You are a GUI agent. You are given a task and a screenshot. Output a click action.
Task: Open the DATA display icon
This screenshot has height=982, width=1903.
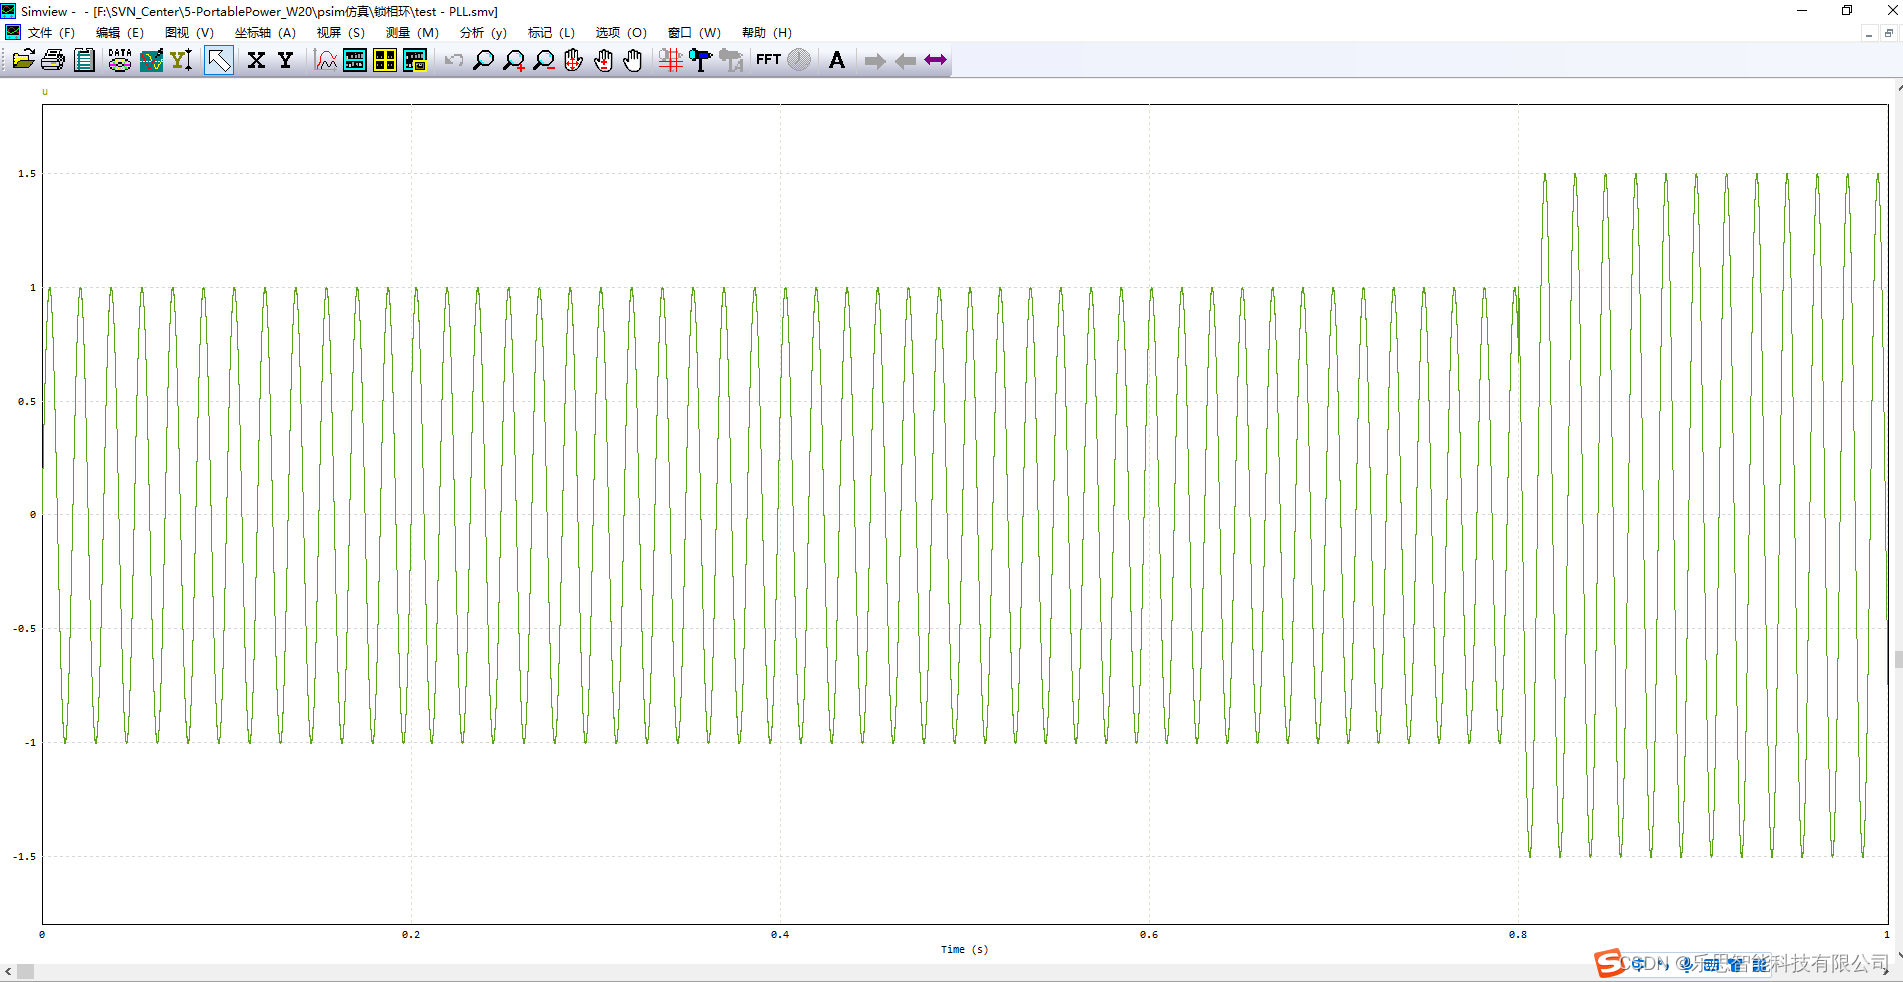coord(120,60)
